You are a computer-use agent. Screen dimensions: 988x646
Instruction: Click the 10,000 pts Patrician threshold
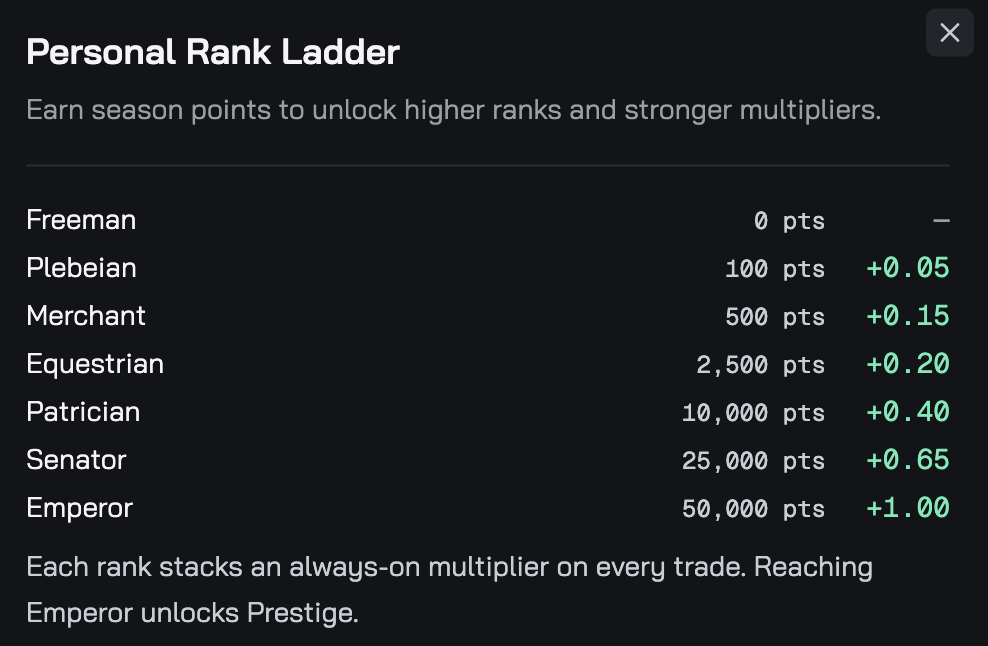coord(754,413)
